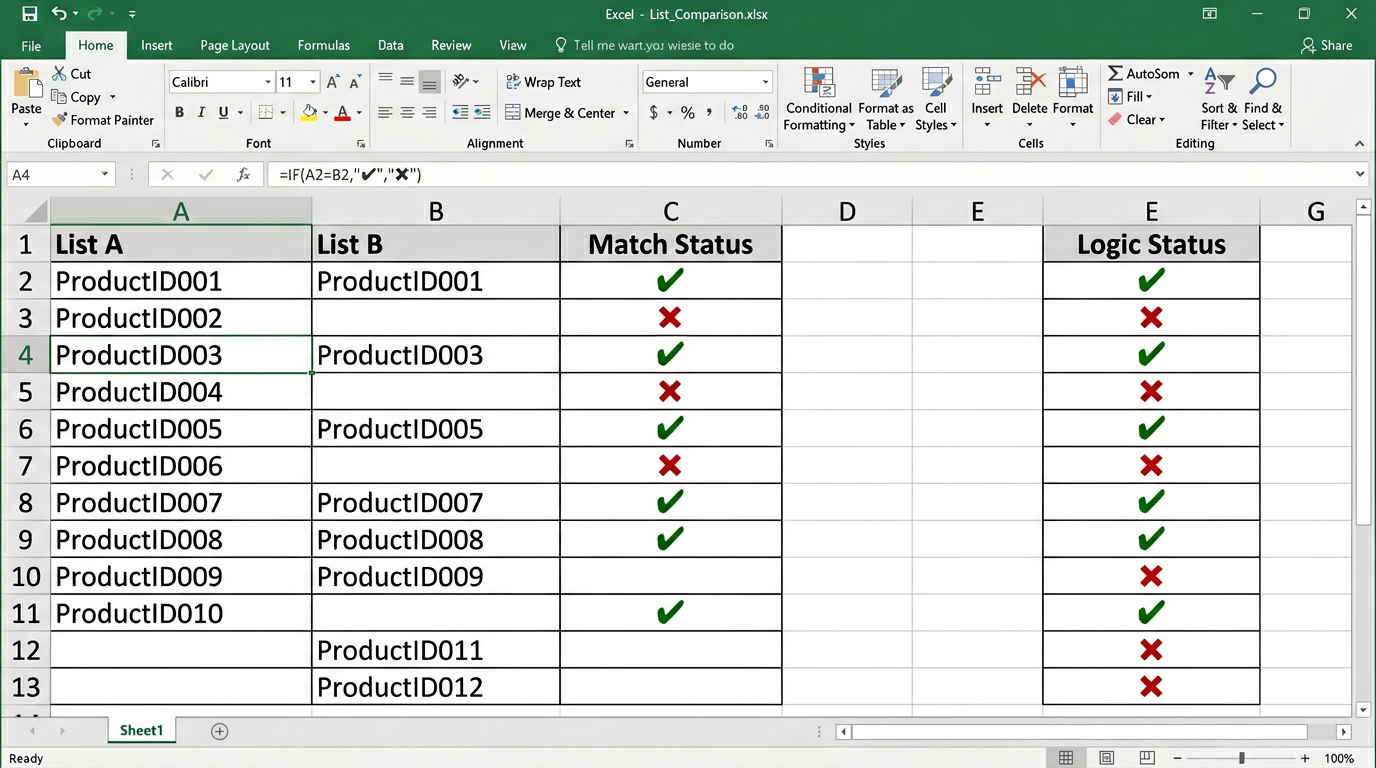Click the AutoSum icon
This screenshot has height=768, width=1376.
pos(1116,74)
